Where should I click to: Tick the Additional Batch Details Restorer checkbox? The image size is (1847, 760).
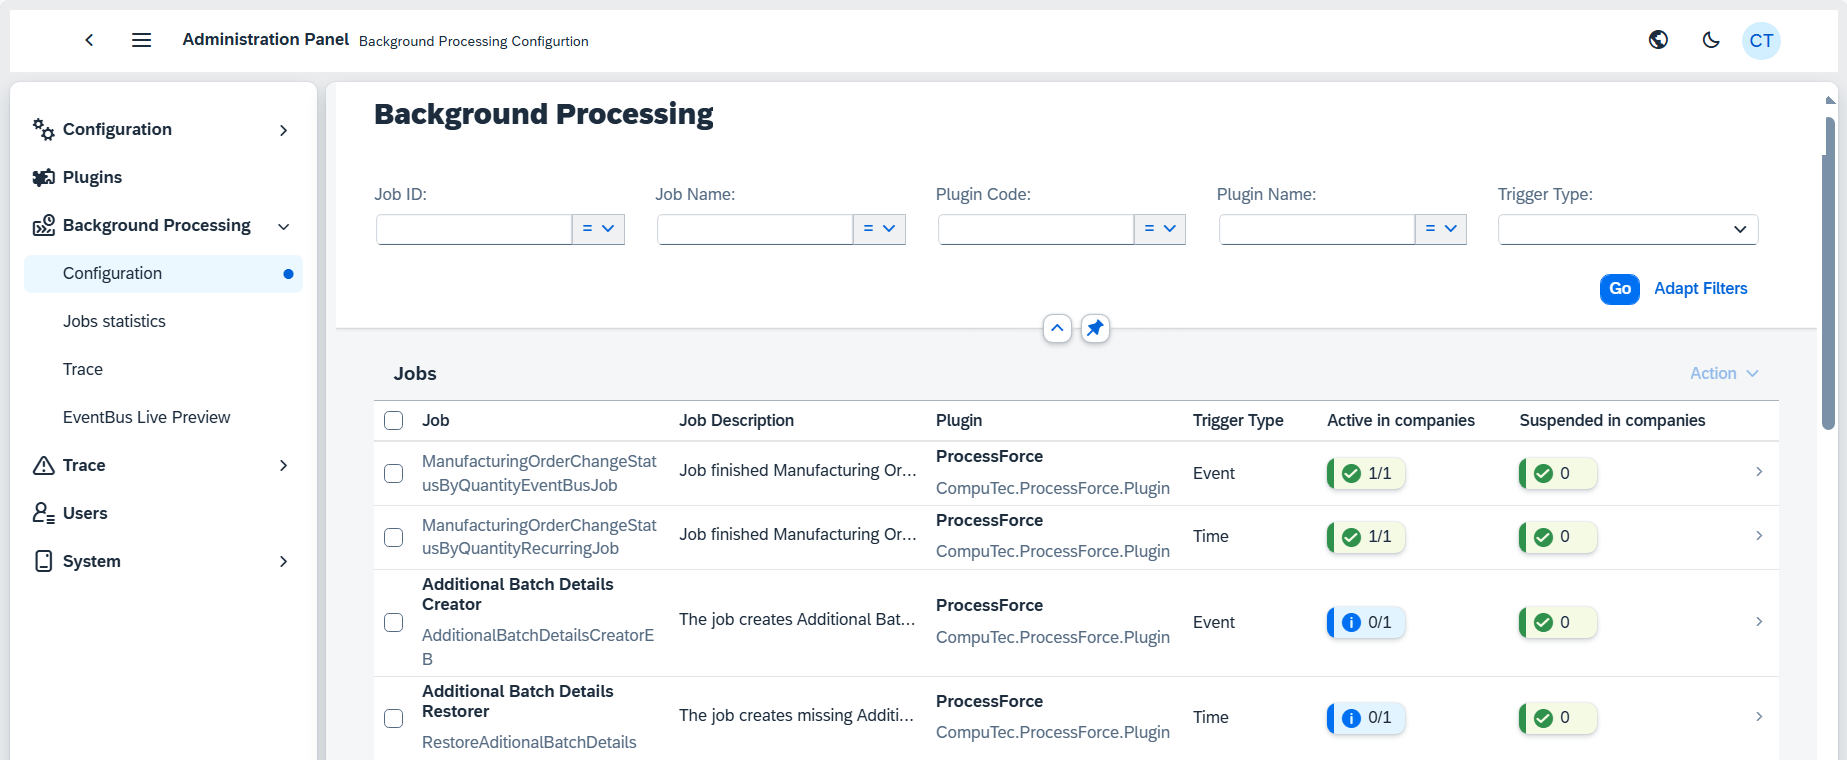click(x=394, y=718)
